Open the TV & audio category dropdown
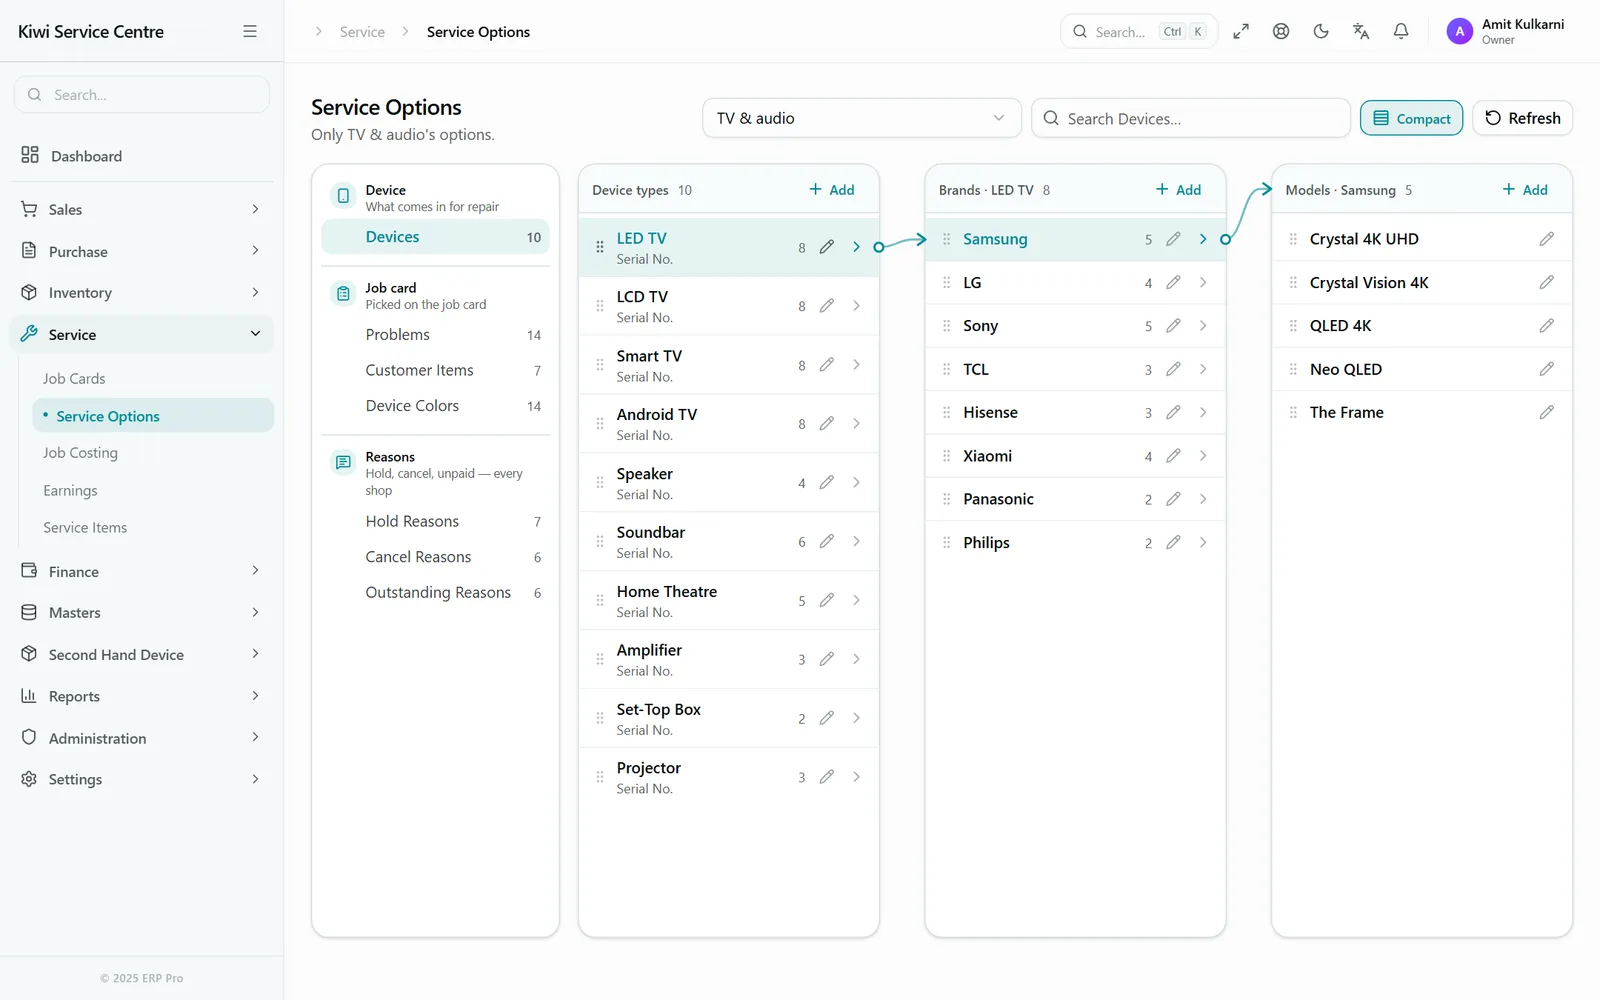The image size is (1600, 1000). 862,118
